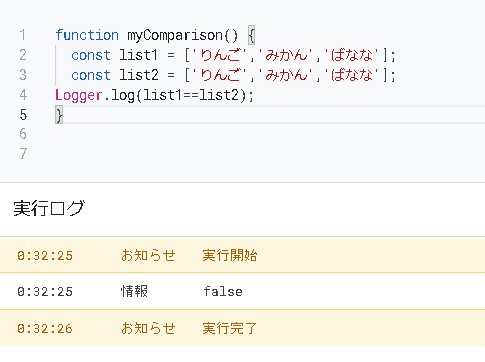485x362 pixels.
Task: Click 'りんご' string in line 3
Action: (x=220, y=75)
